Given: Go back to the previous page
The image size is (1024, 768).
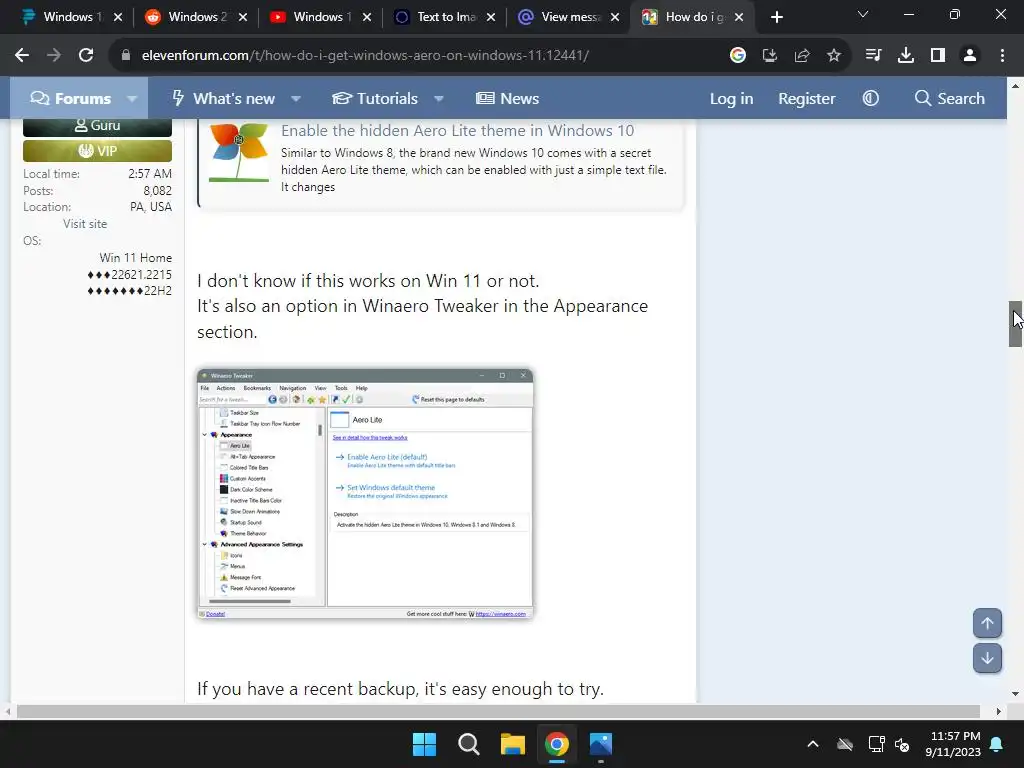Looking at the screenshot, I should pos(22,56).
